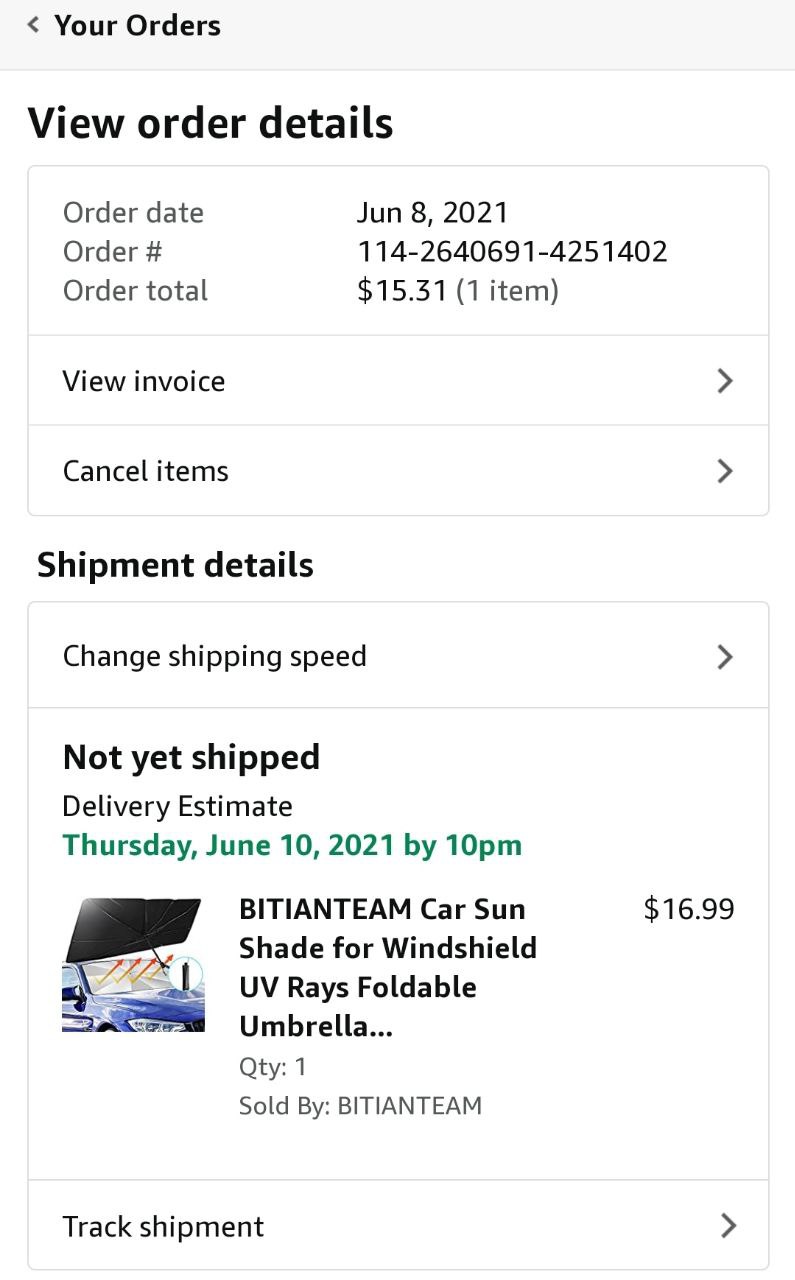Tap the chevron arrow on Cancel items
Image resolution: width=795 pixels, height=1280 pixels.
[x=726, y=471]
